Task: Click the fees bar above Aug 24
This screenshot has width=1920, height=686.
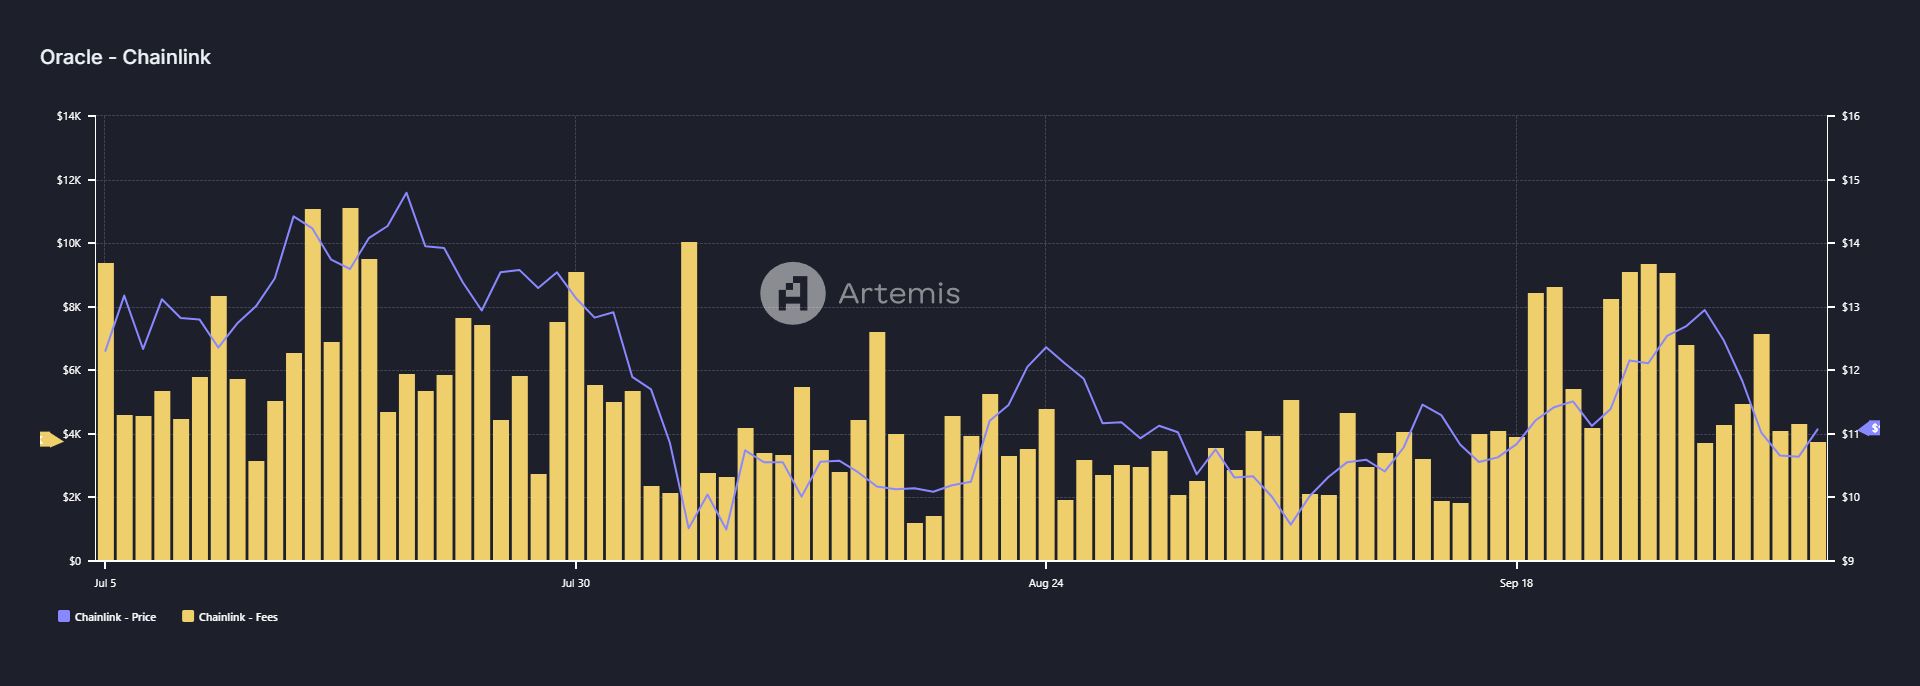Action: pyautogui.click(x=1046, y=485)
